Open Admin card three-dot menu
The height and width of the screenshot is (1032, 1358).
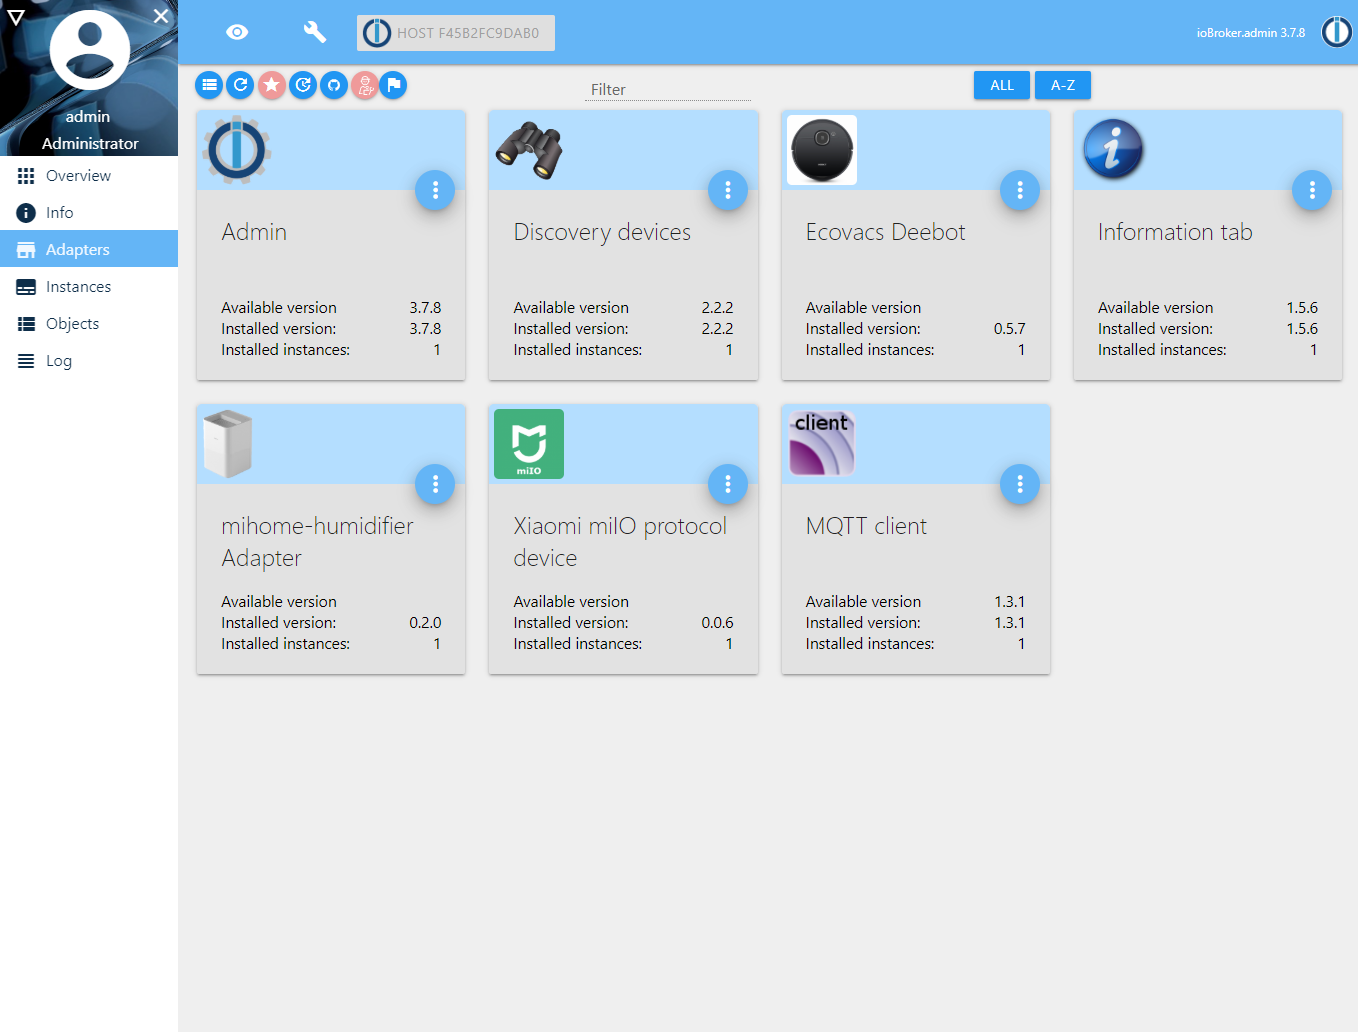(x=435, y=190)
